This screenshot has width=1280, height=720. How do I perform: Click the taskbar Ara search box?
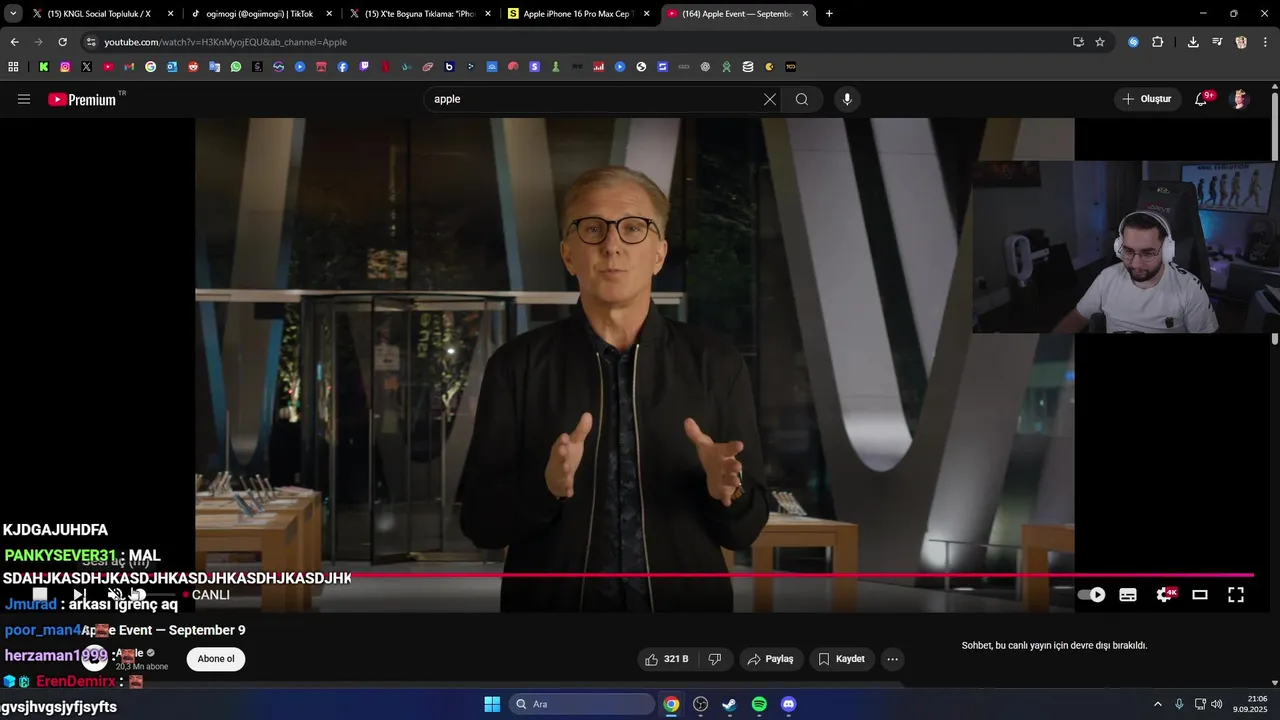[582, 704]
